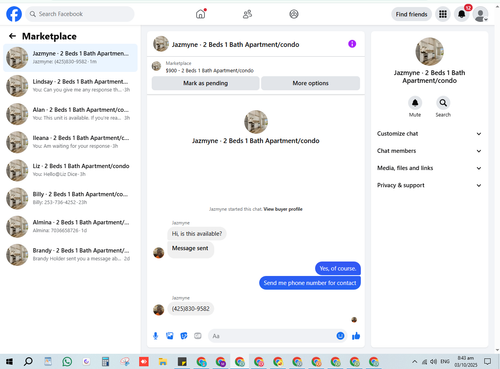Mute this conversation with the bell icon

tap(415, 103)
